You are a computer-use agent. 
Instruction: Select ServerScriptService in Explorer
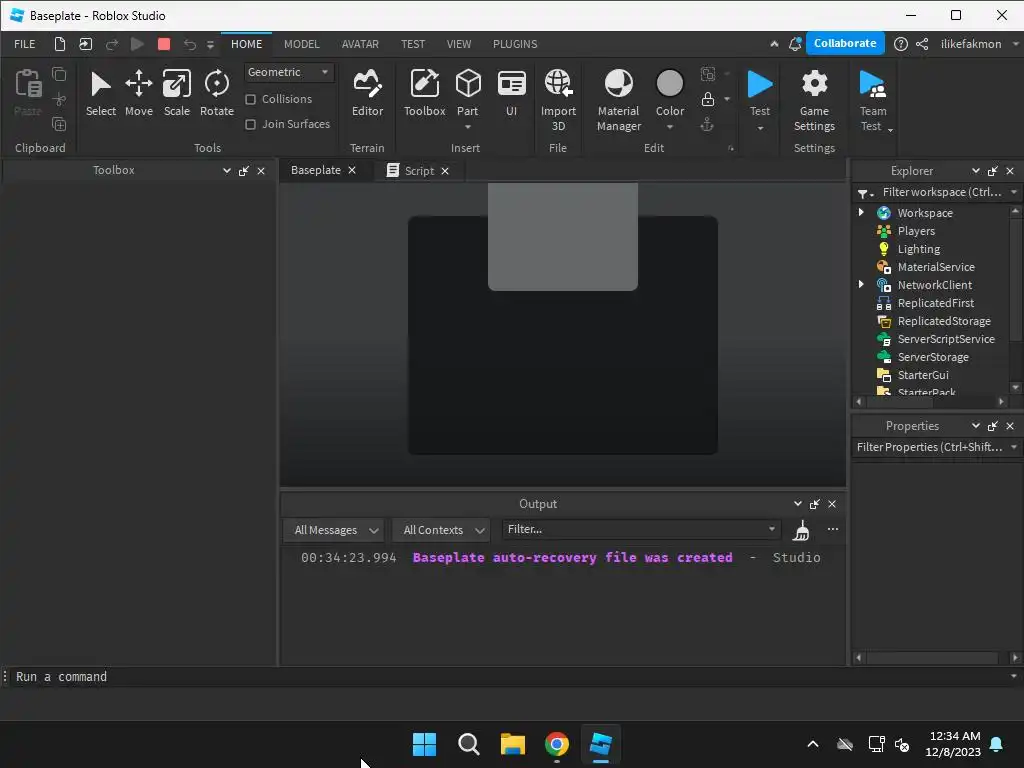[945, 339]
